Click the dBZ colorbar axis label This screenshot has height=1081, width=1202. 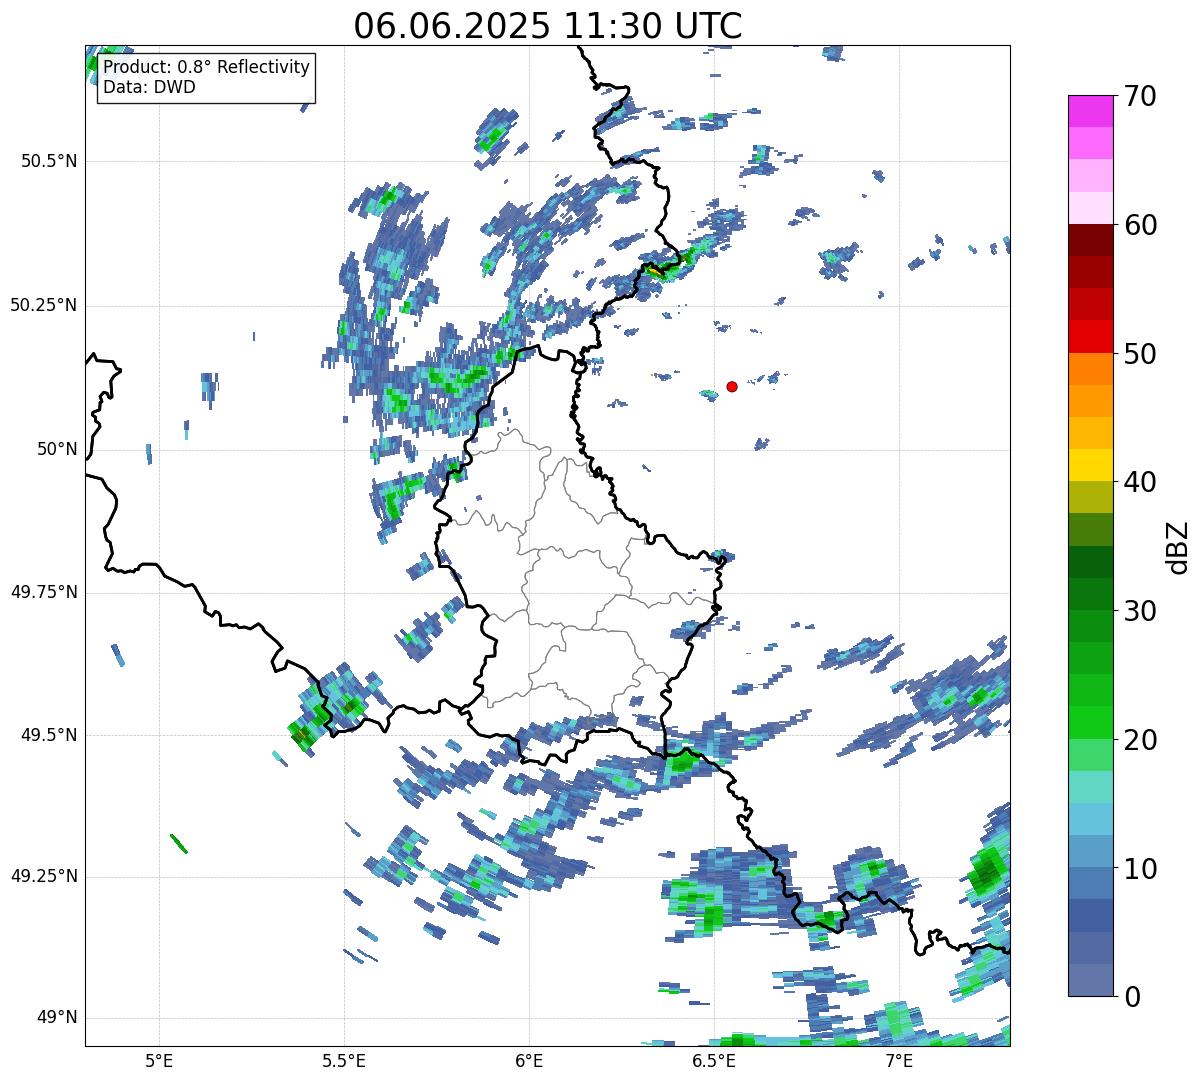pyautogui.click(x=1177, y=546)
